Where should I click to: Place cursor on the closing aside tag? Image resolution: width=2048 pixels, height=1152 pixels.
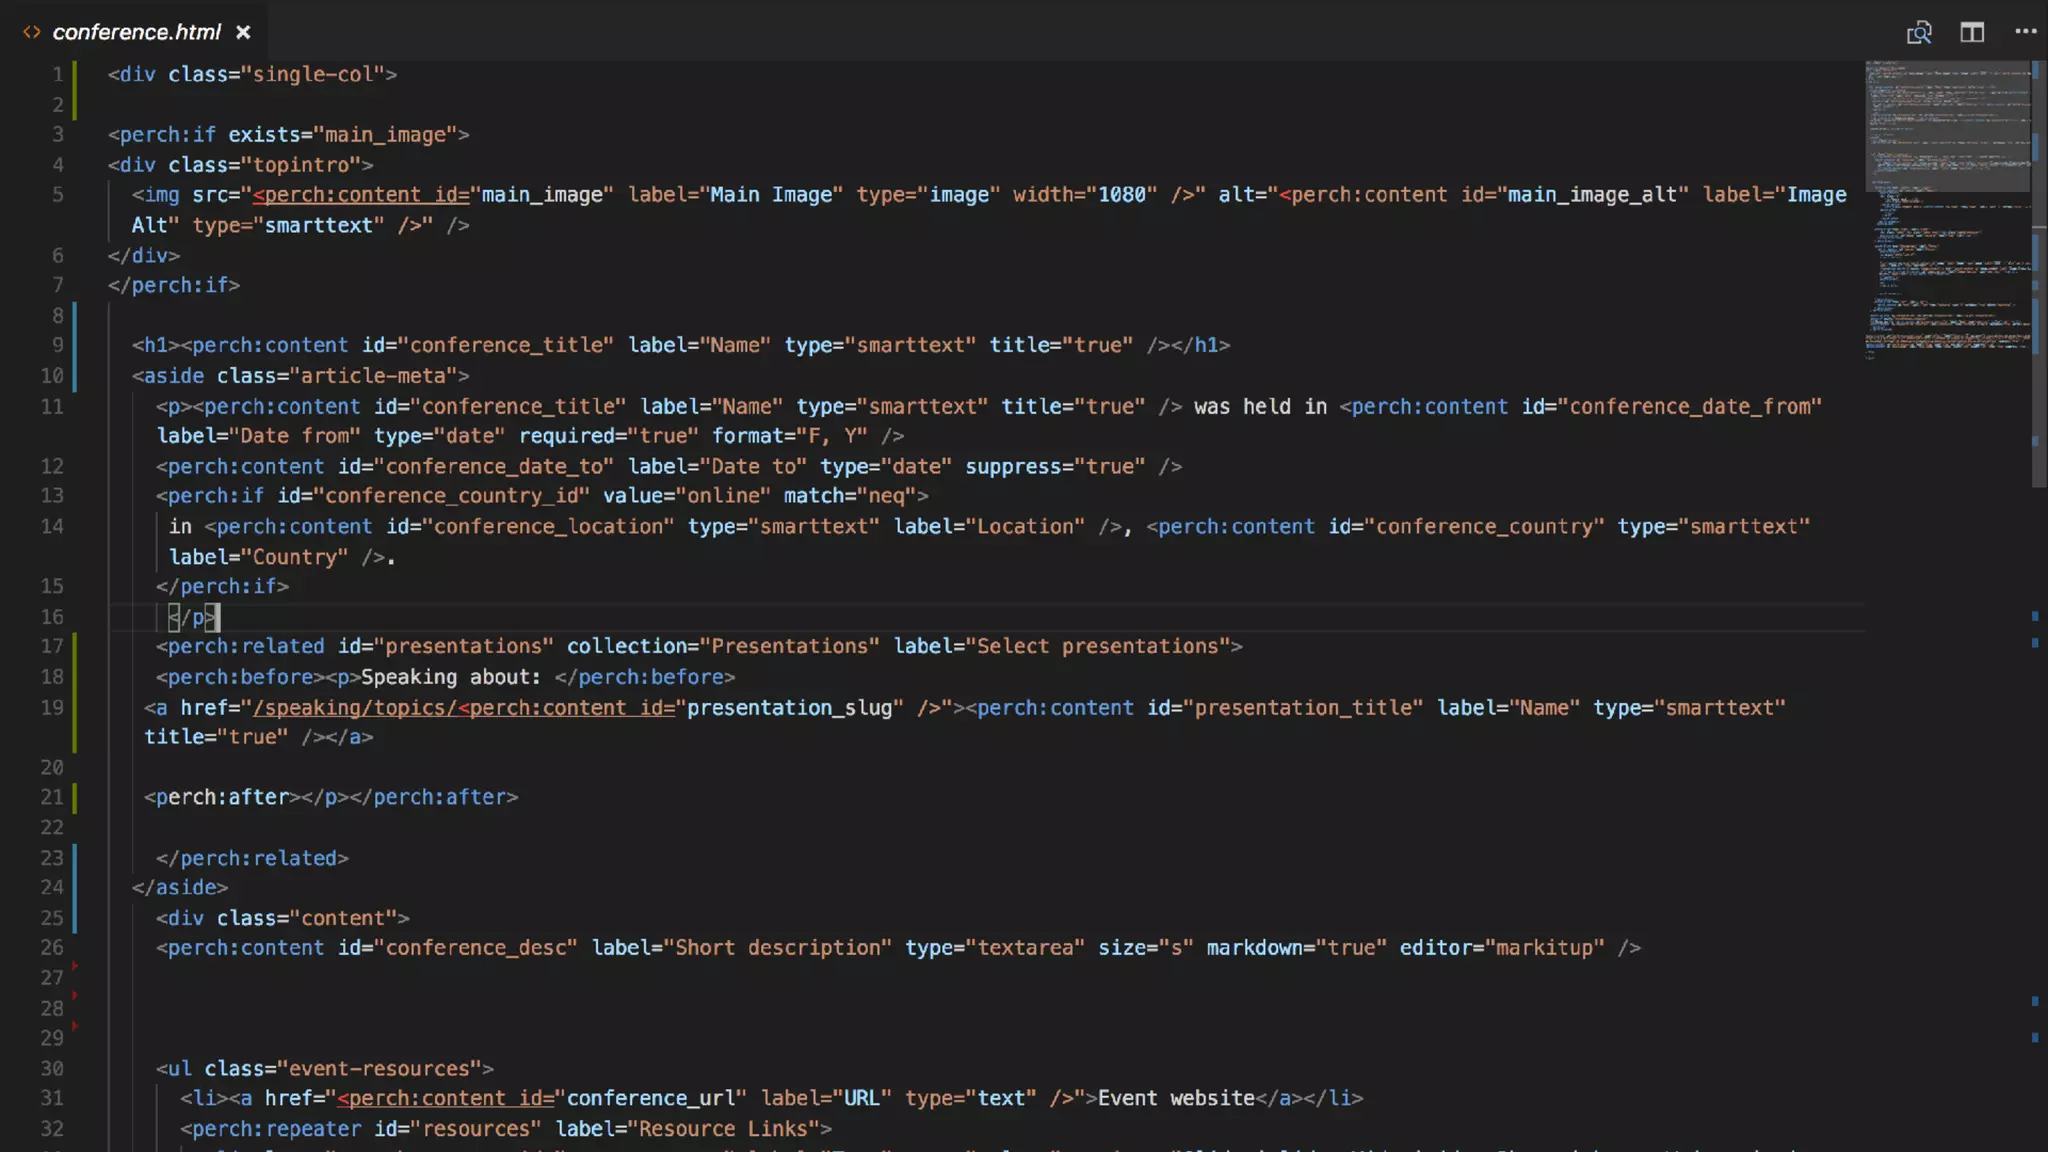click(x=180, y=888)
